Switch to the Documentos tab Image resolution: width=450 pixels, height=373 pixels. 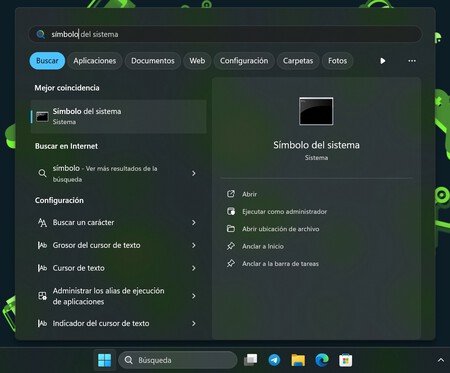click(x=153, y=61)
